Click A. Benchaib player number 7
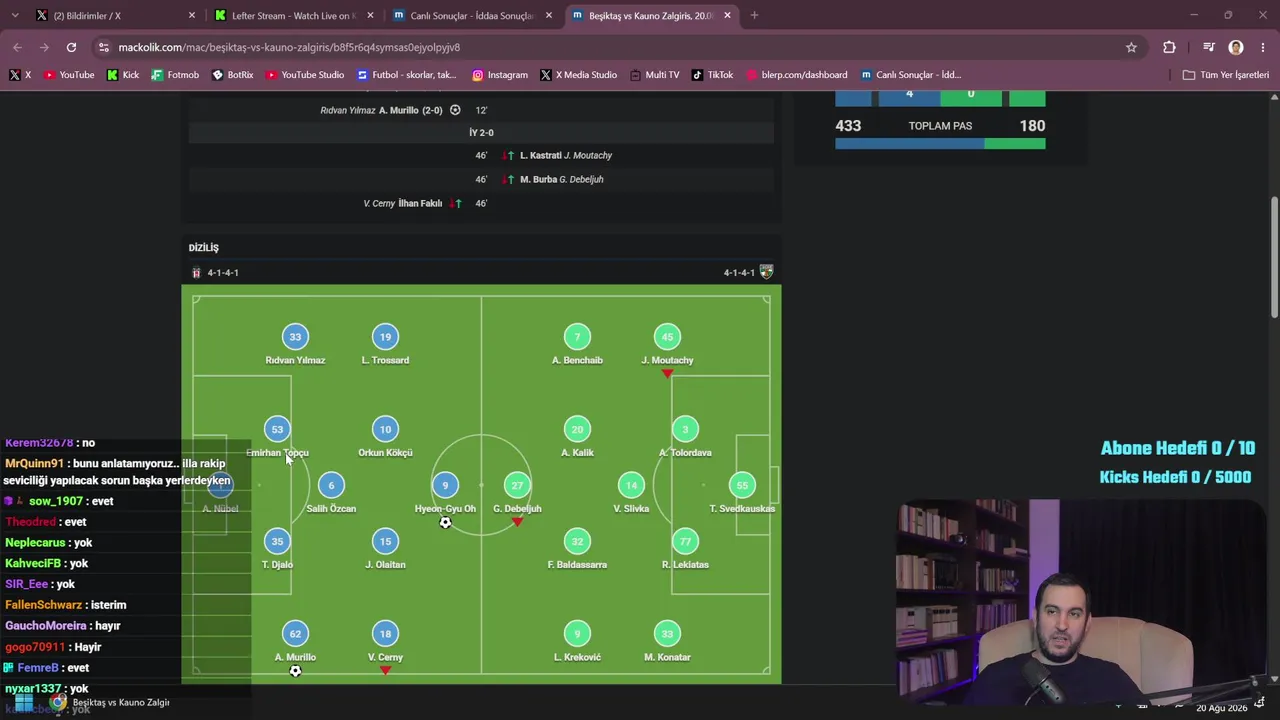Screen dimensions: 1280x720 (577, 337)
